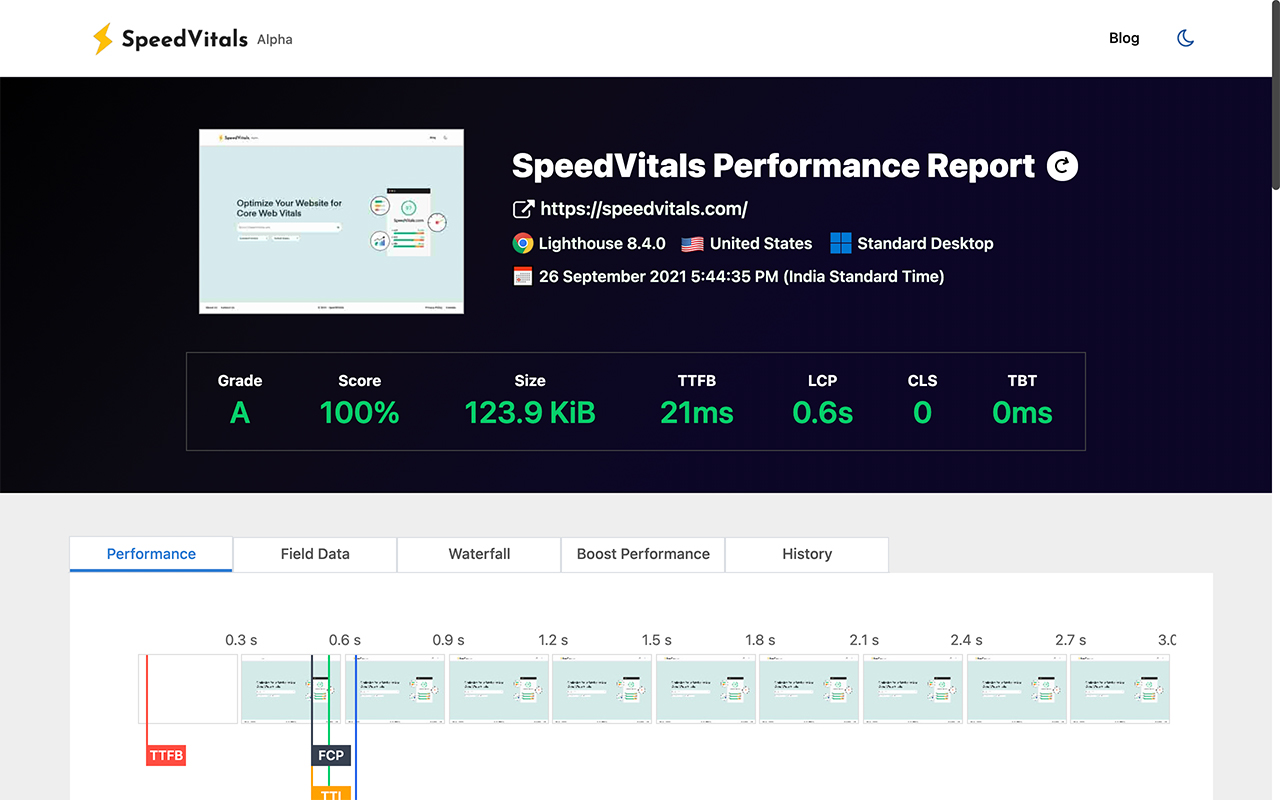Open the site via the external link icon

click(522, 209)
